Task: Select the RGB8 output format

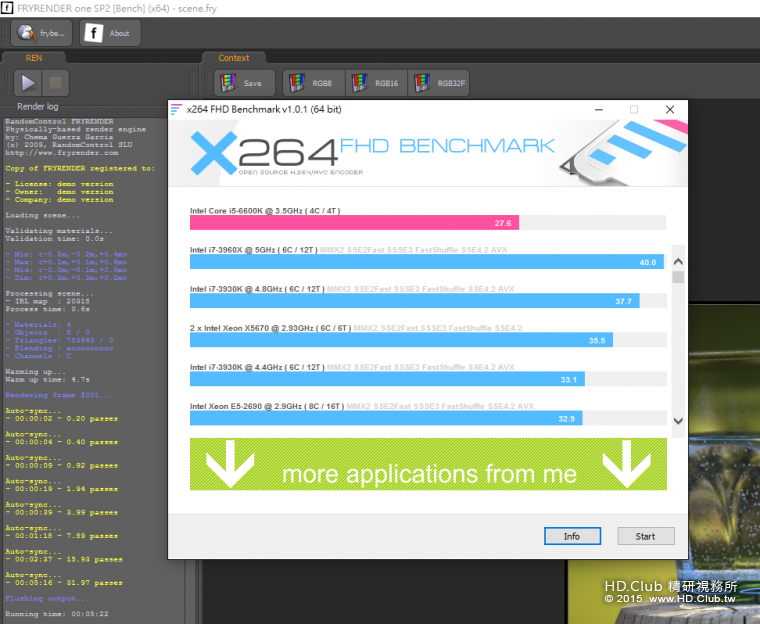Action: coord(312,83)
